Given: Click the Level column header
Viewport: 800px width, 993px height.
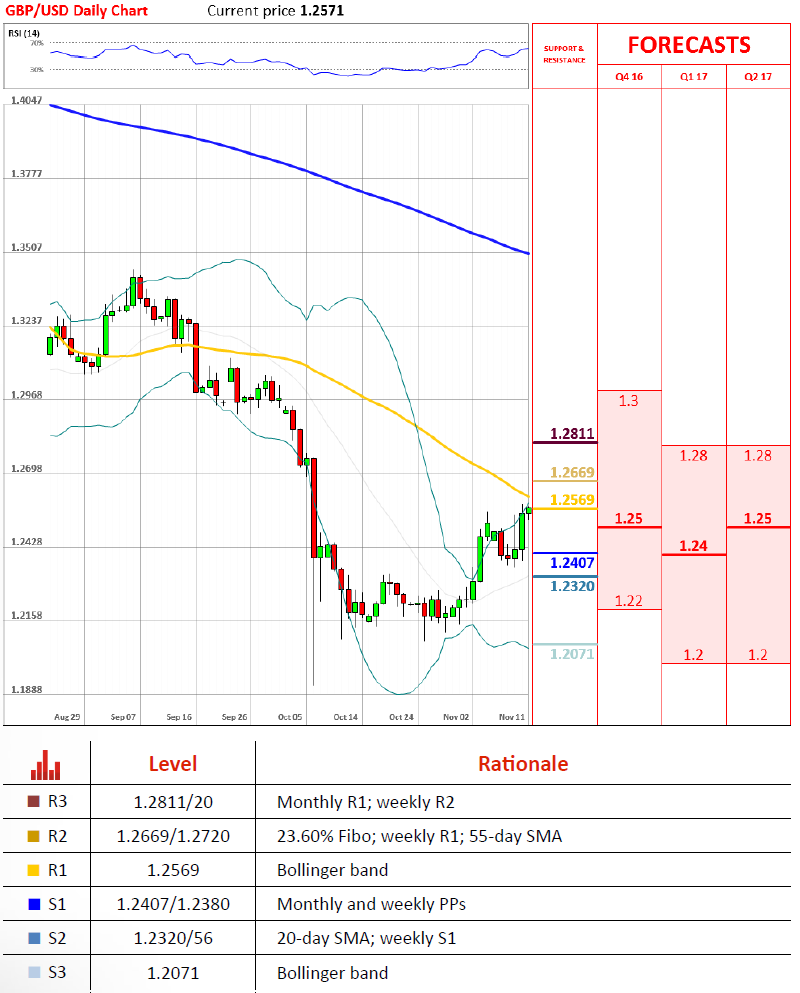Looking at the screenshot, I should (x=173, y=764).
